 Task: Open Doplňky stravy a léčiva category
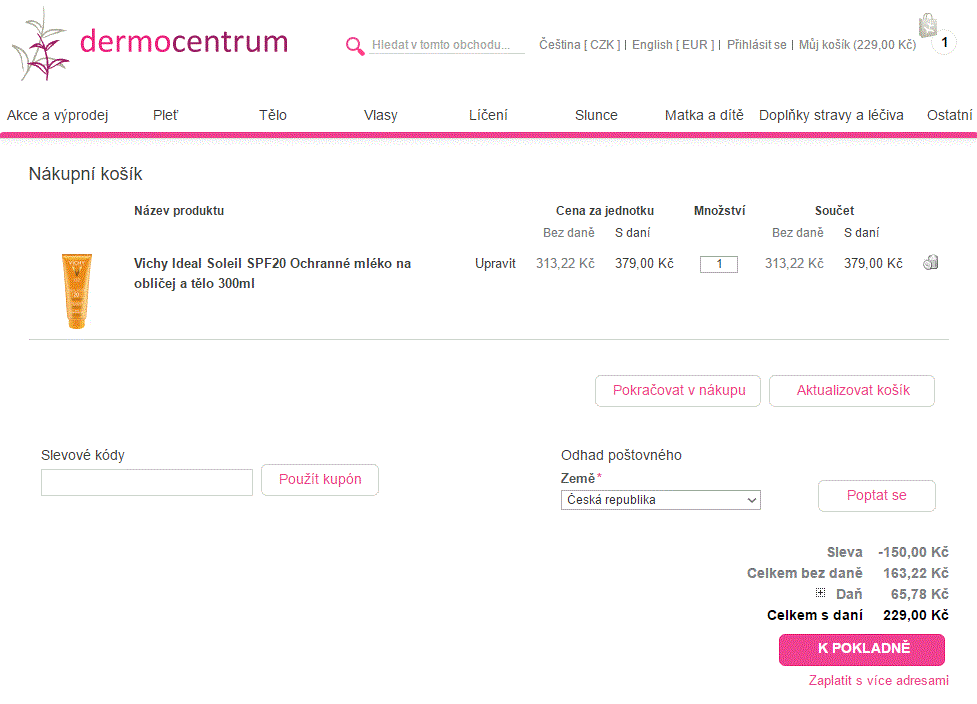831,115
